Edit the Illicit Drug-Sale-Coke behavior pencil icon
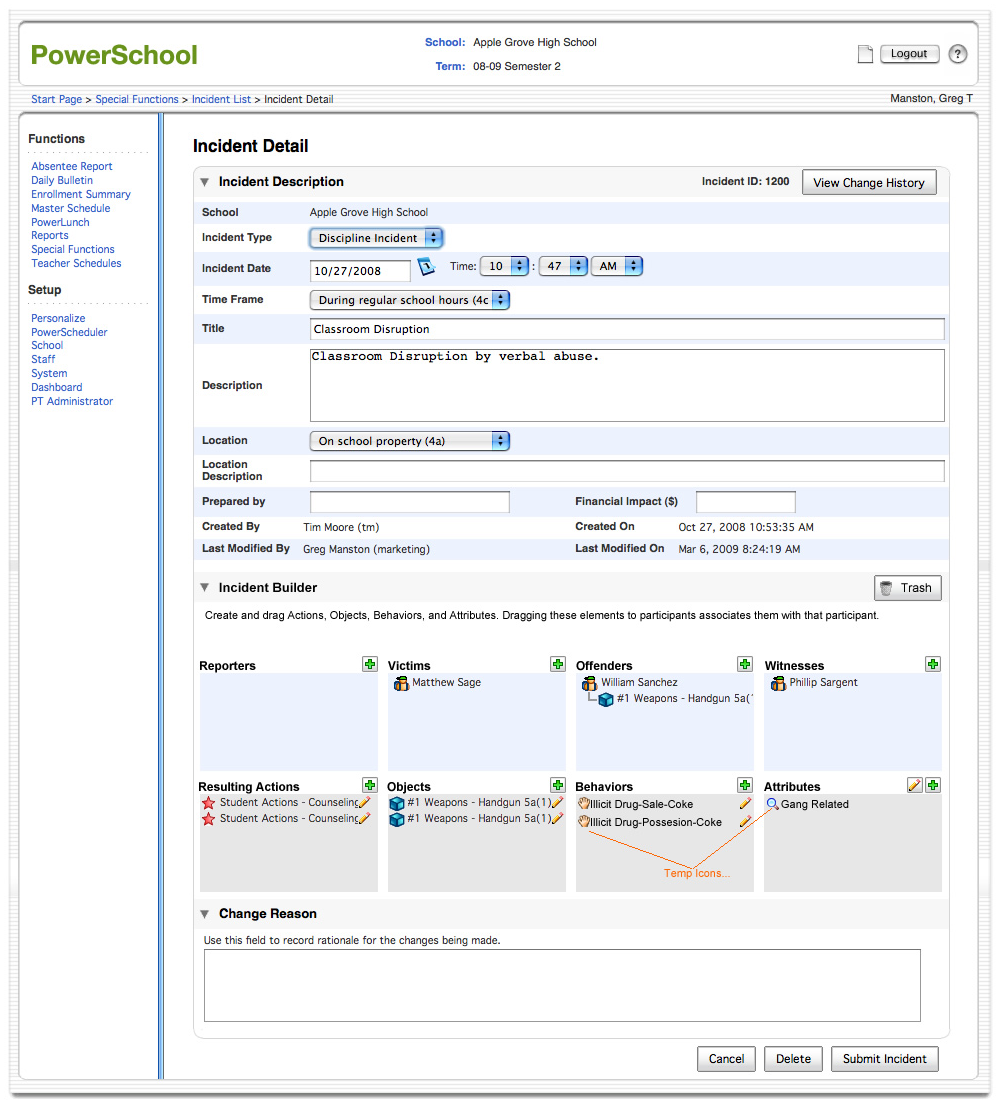This screenshot has width=1001, height=1108. tap(745, 804)
